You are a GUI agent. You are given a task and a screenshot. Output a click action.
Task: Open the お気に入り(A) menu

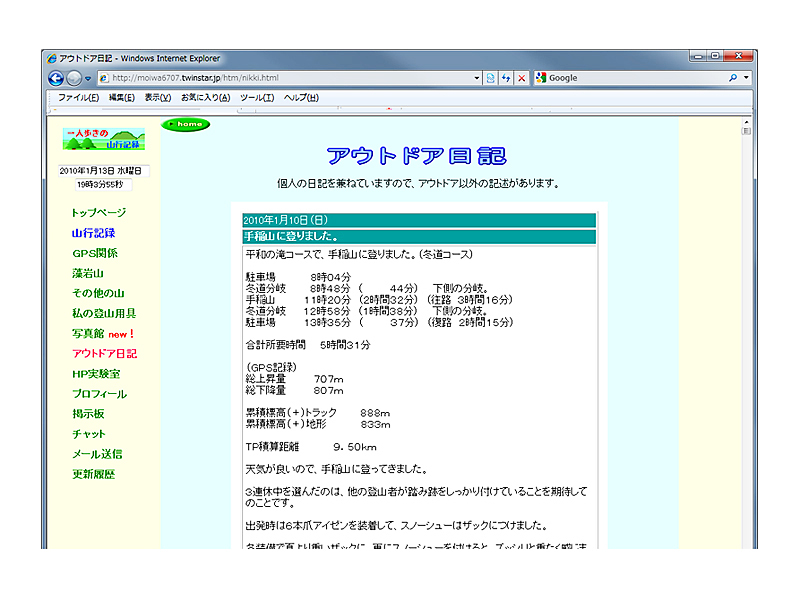coord(205,98)
